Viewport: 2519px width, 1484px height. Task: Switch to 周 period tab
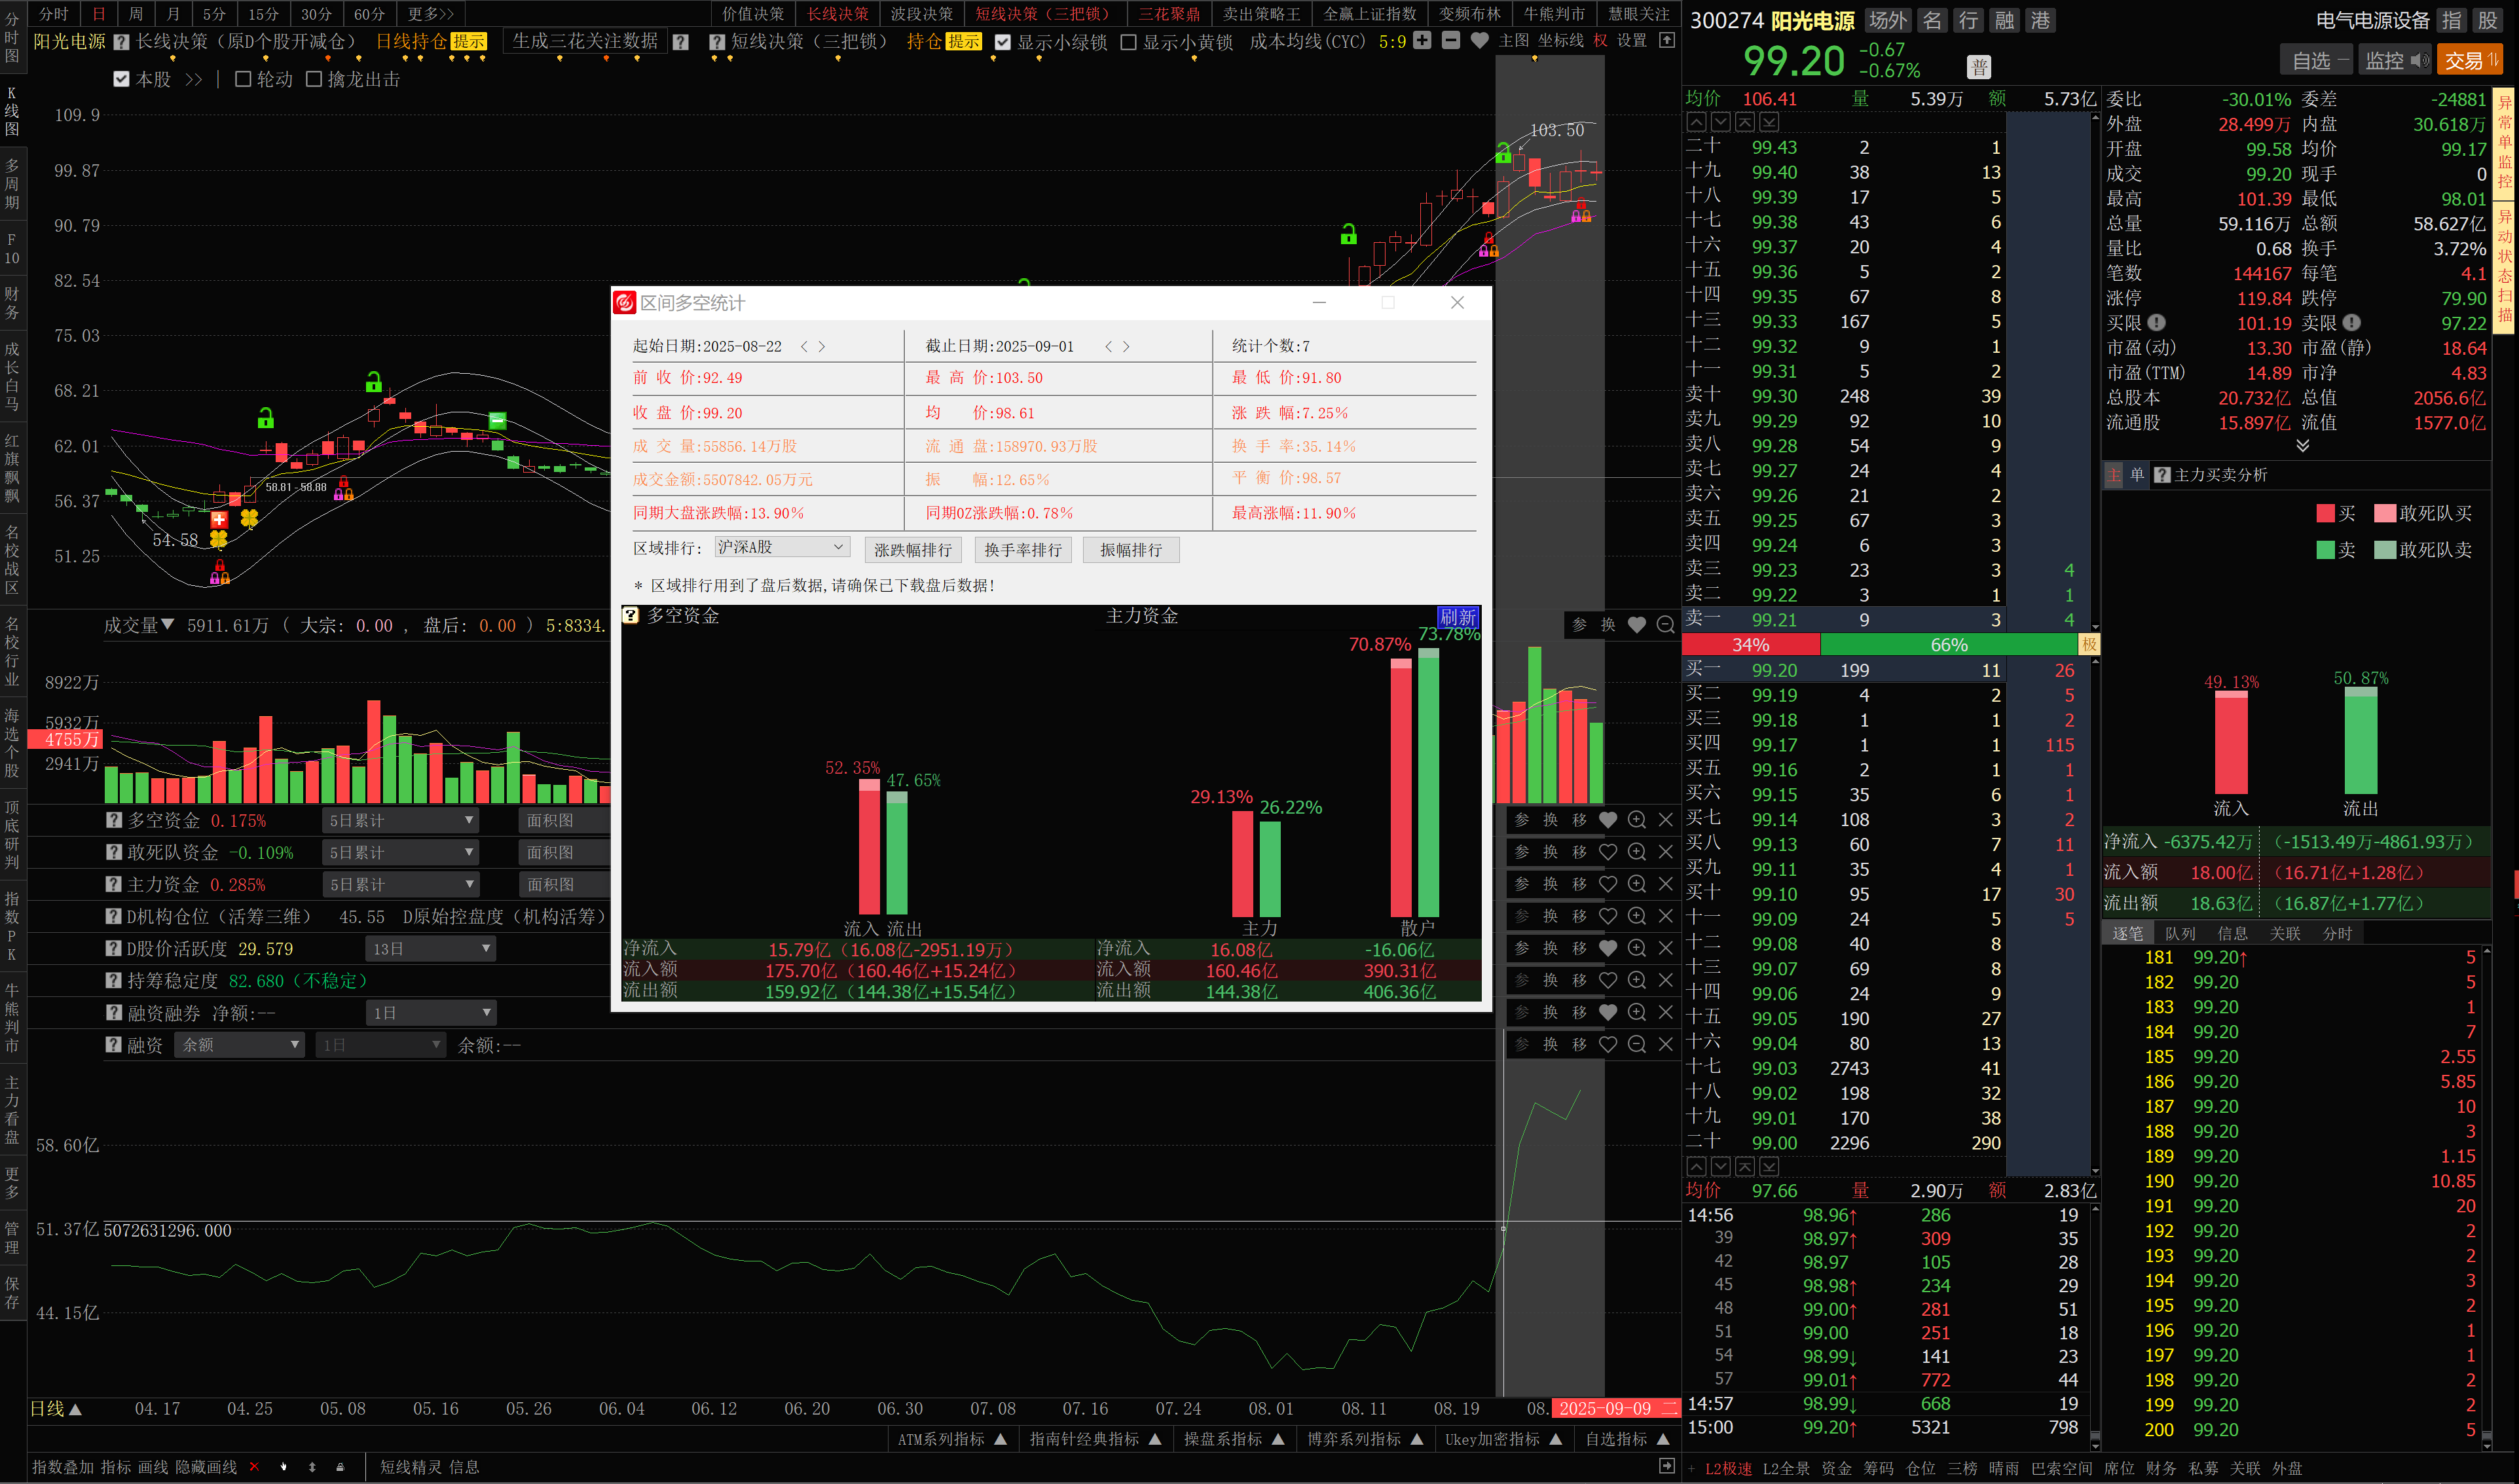click(x=136, y=14)
